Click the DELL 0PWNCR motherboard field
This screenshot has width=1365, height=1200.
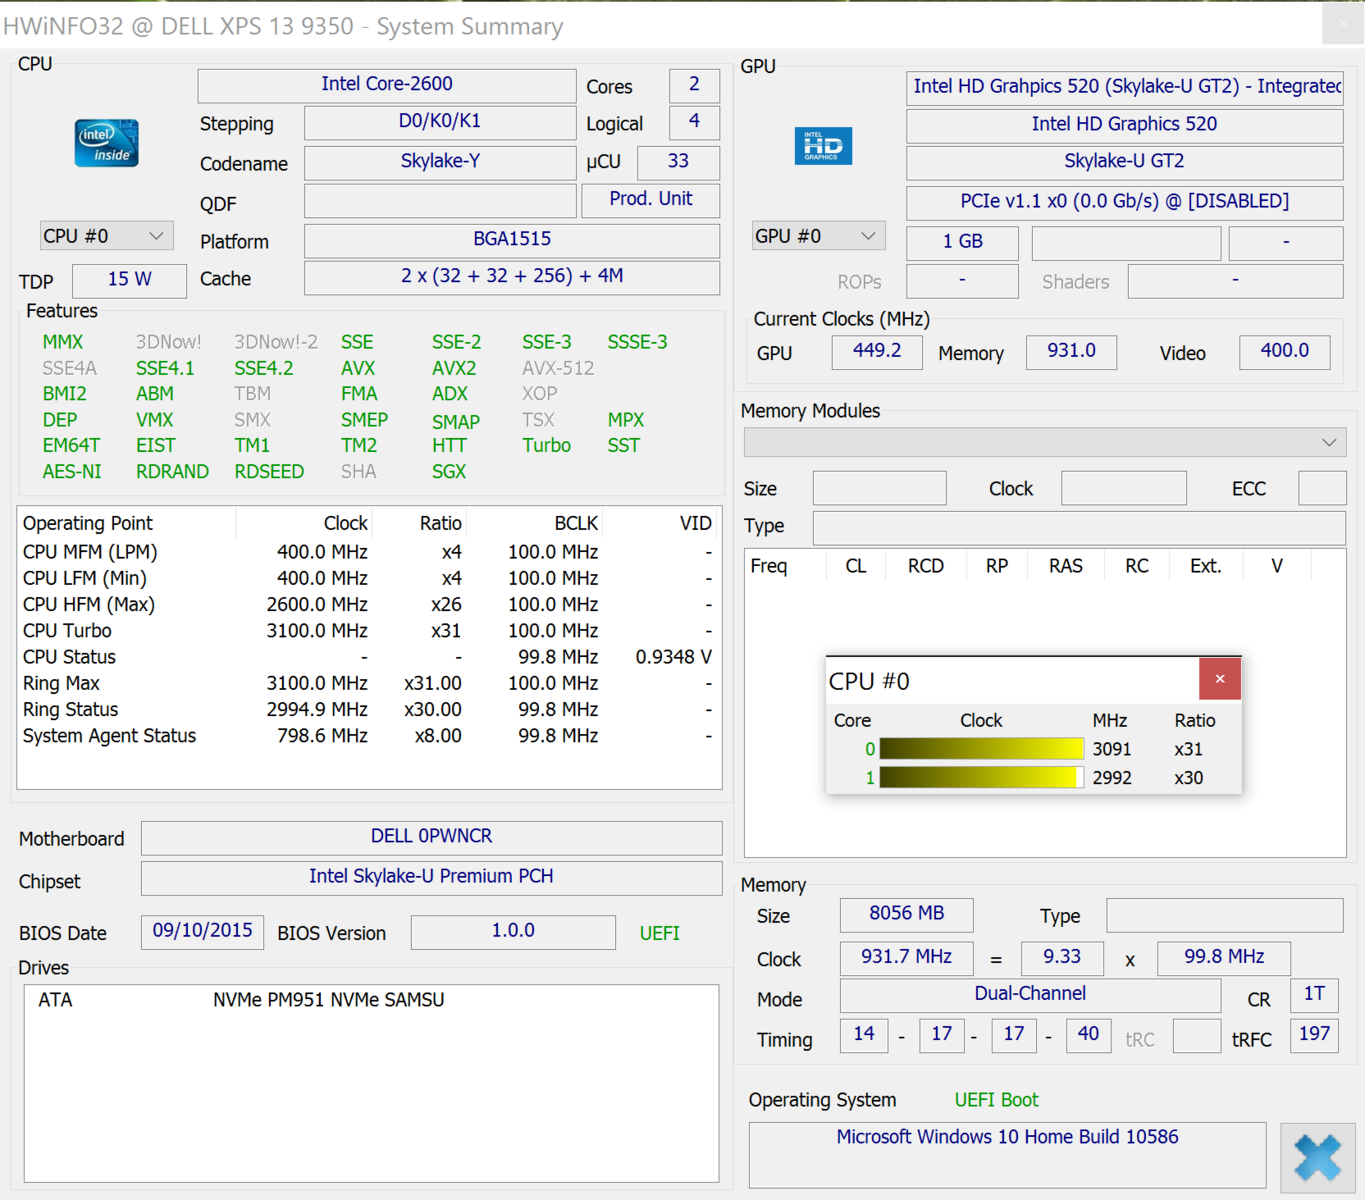[432, 837]
